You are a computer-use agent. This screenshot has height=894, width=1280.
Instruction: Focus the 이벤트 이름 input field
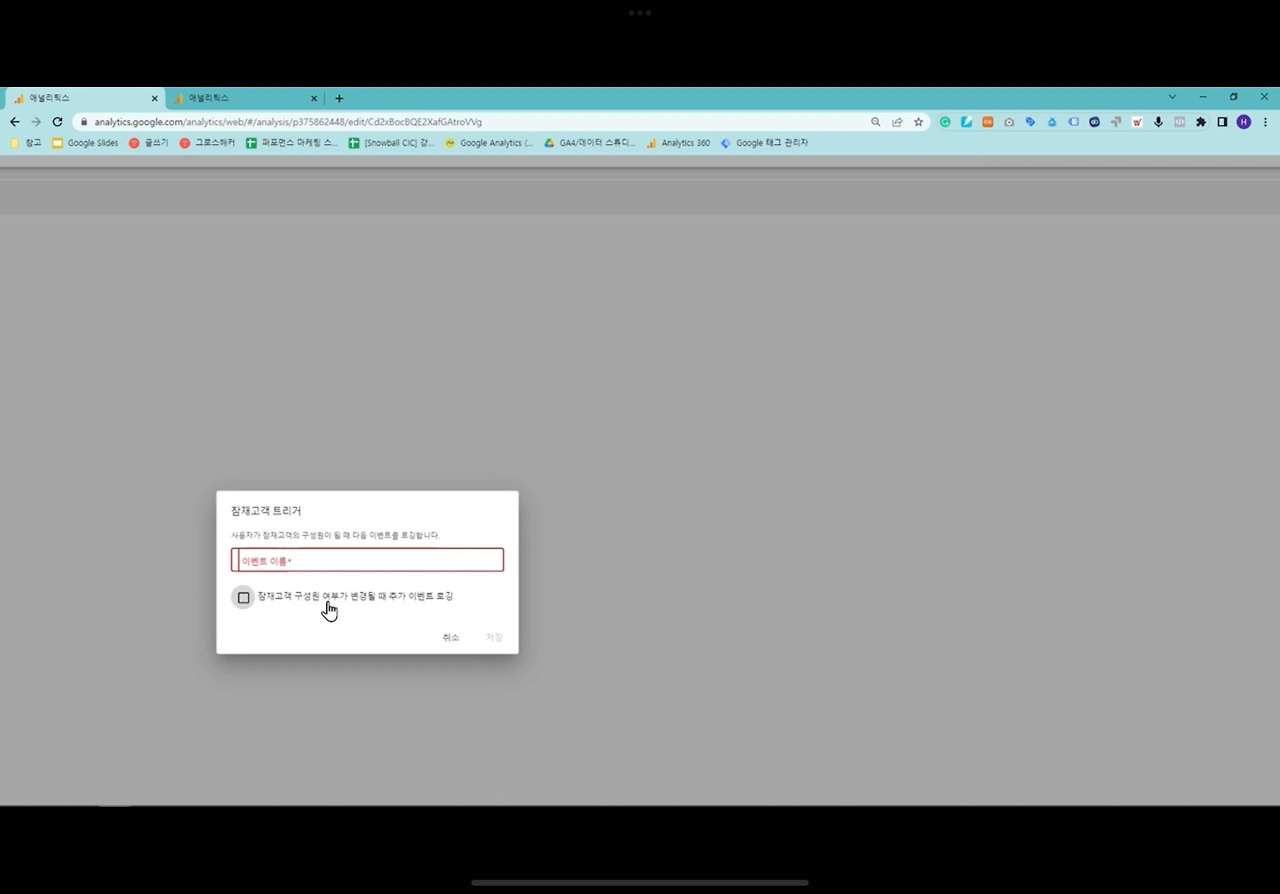pos(367,560)
